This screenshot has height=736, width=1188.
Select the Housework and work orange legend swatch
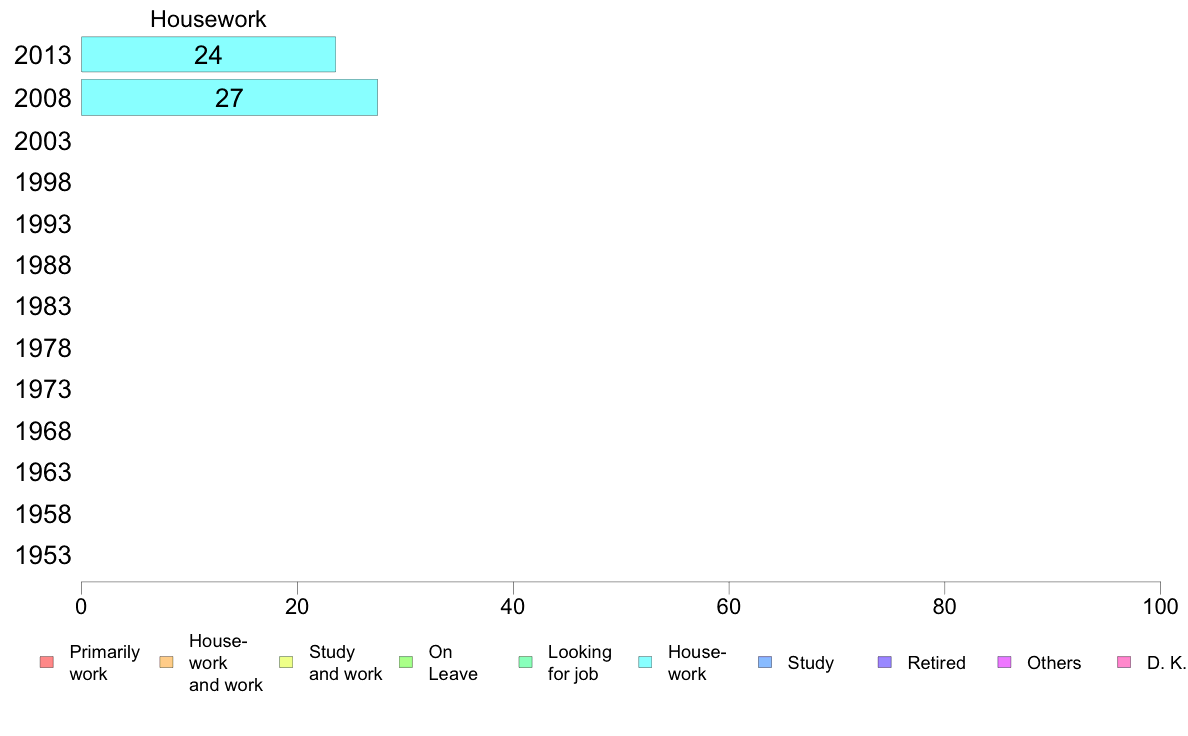tap(167, 662)
